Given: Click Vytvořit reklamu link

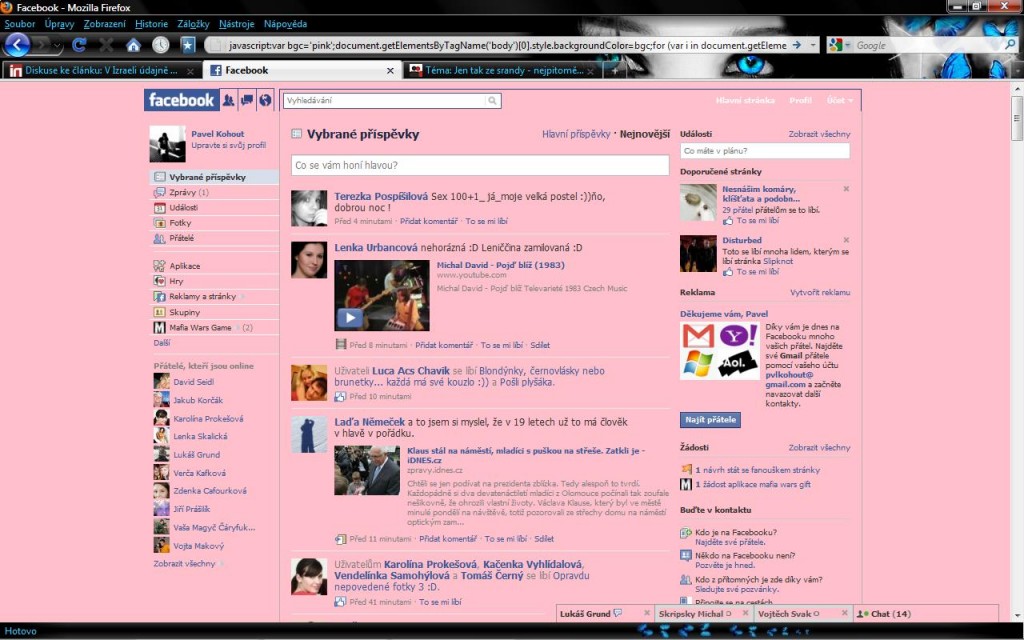Looking at the screenshot, I should coord(820,293).
